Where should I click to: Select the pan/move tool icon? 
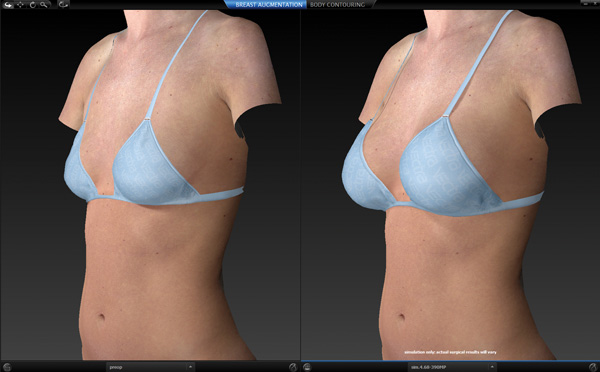[20, 5]
